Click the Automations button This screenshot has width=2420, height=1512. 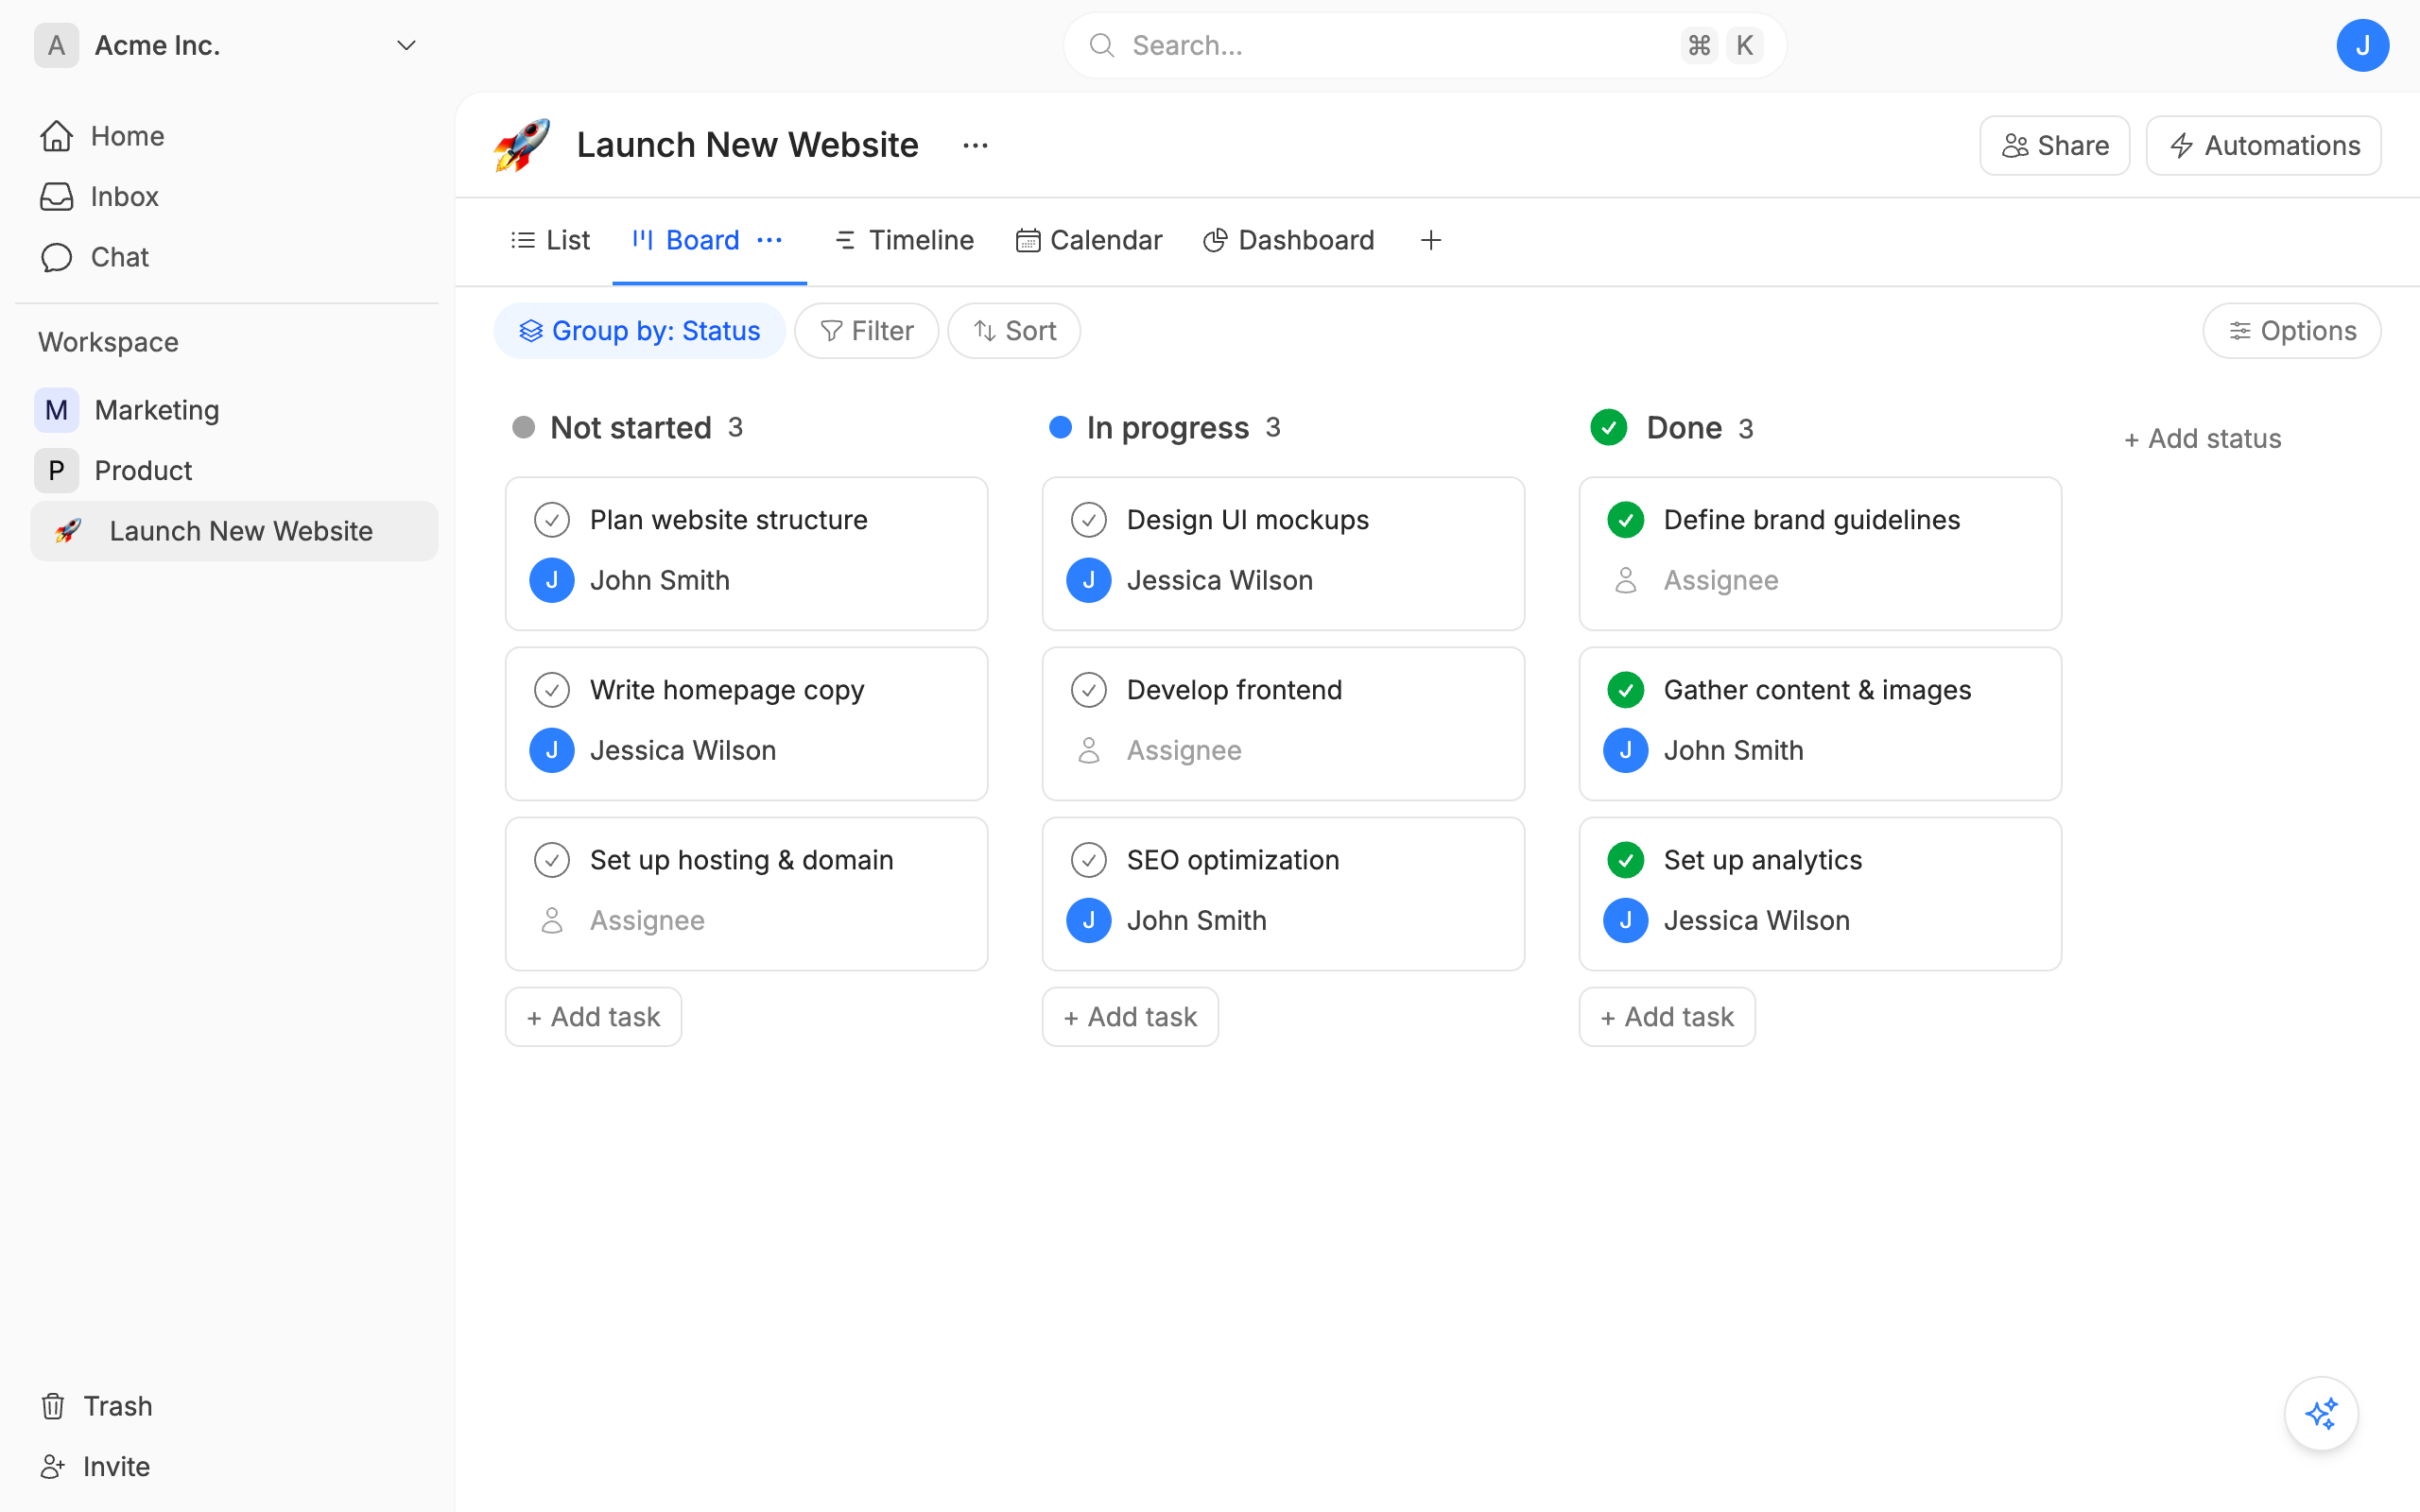tap(2263, 146)
